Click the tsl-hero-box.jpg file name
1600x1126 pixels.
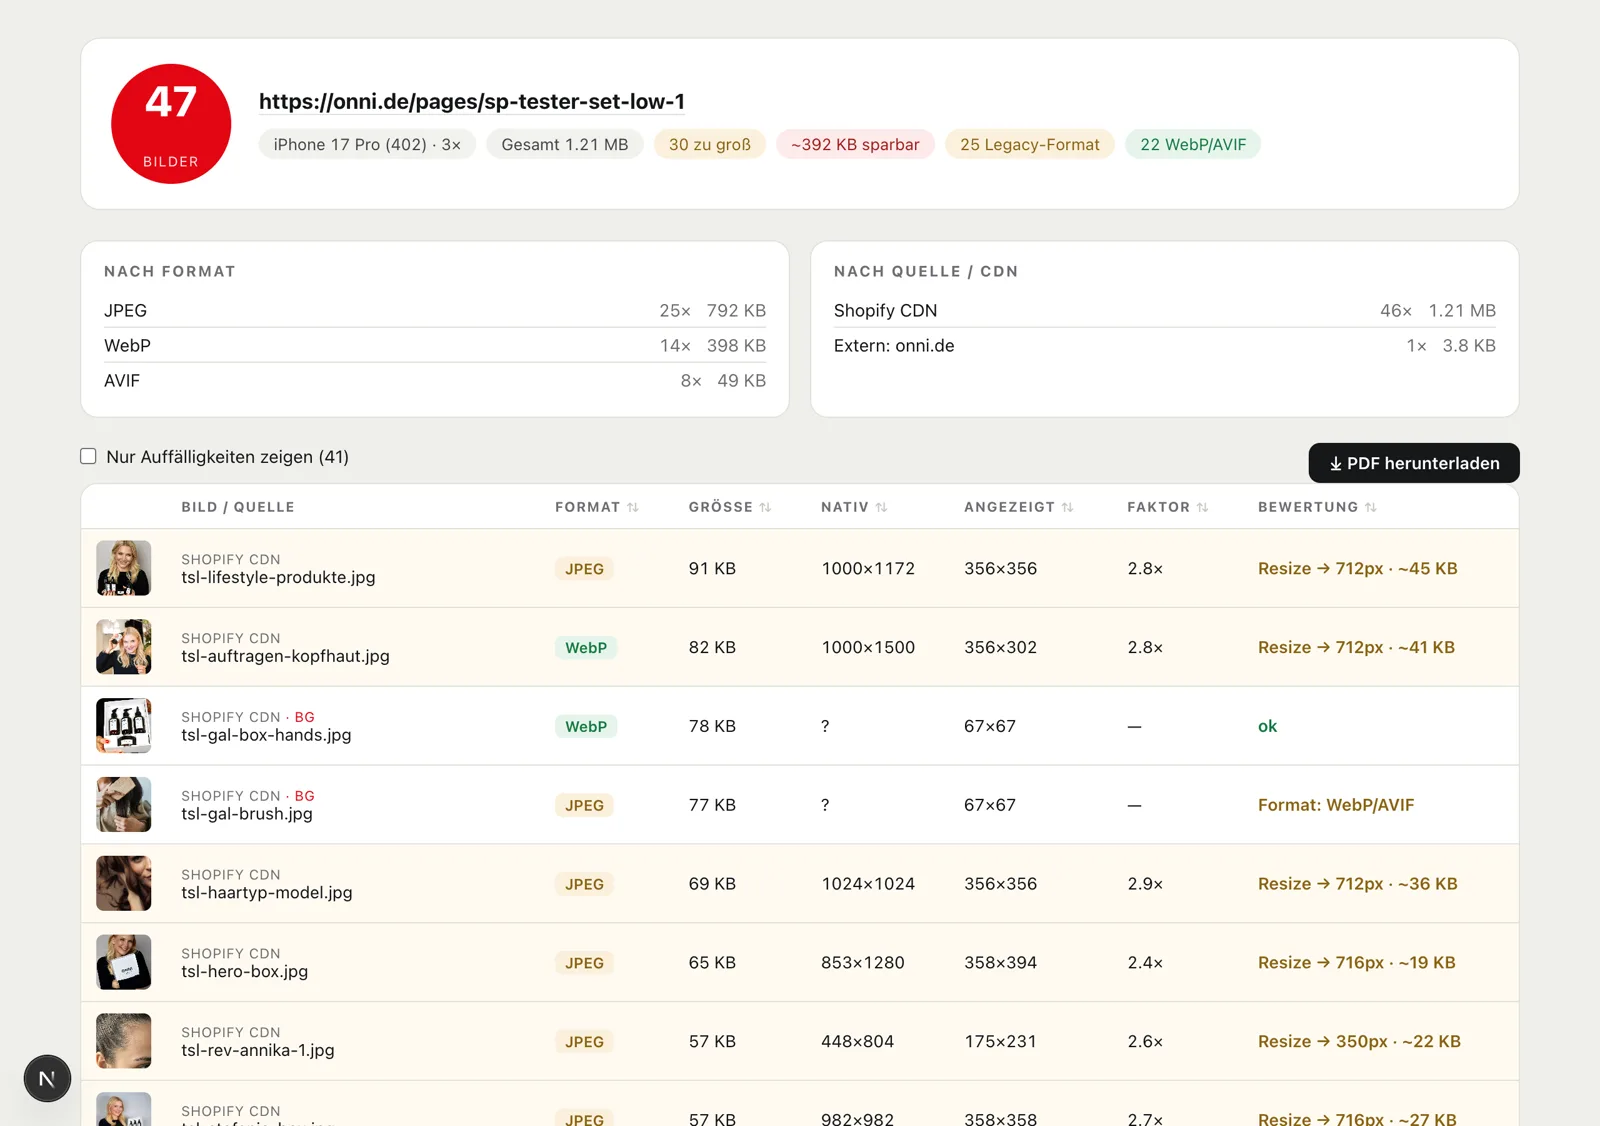[x=245, y=971]
